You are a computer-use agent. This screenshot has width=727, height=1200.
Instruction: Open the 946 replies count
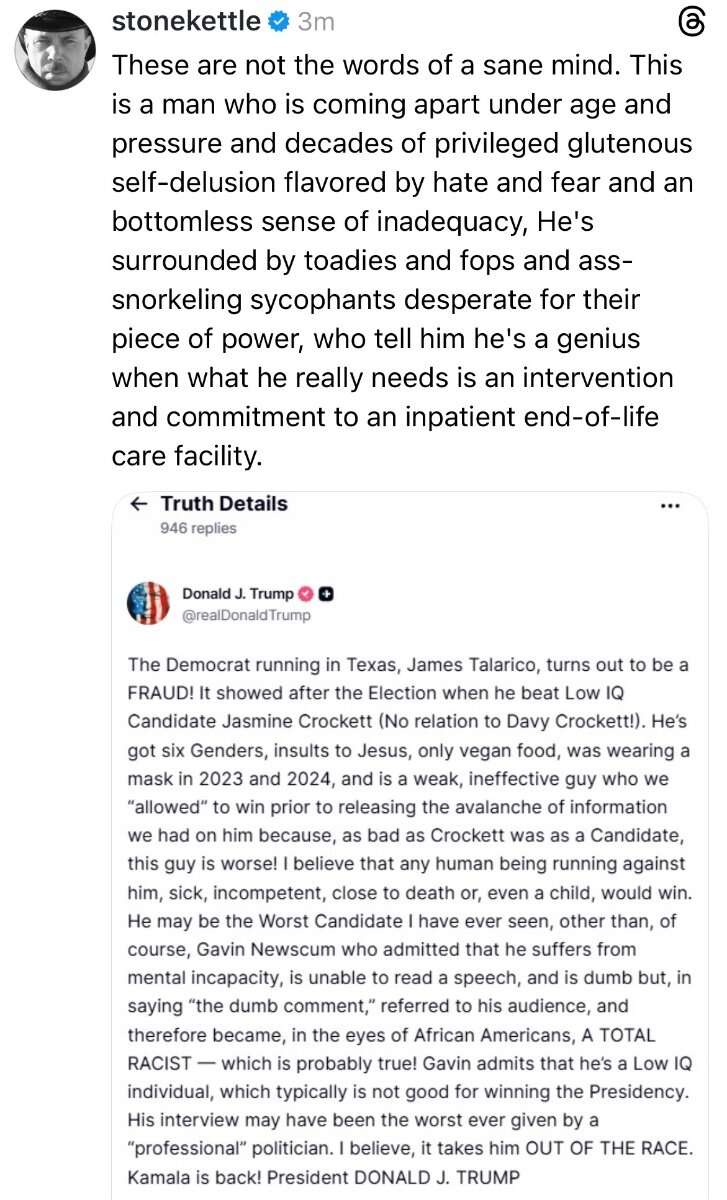[198, 528]
